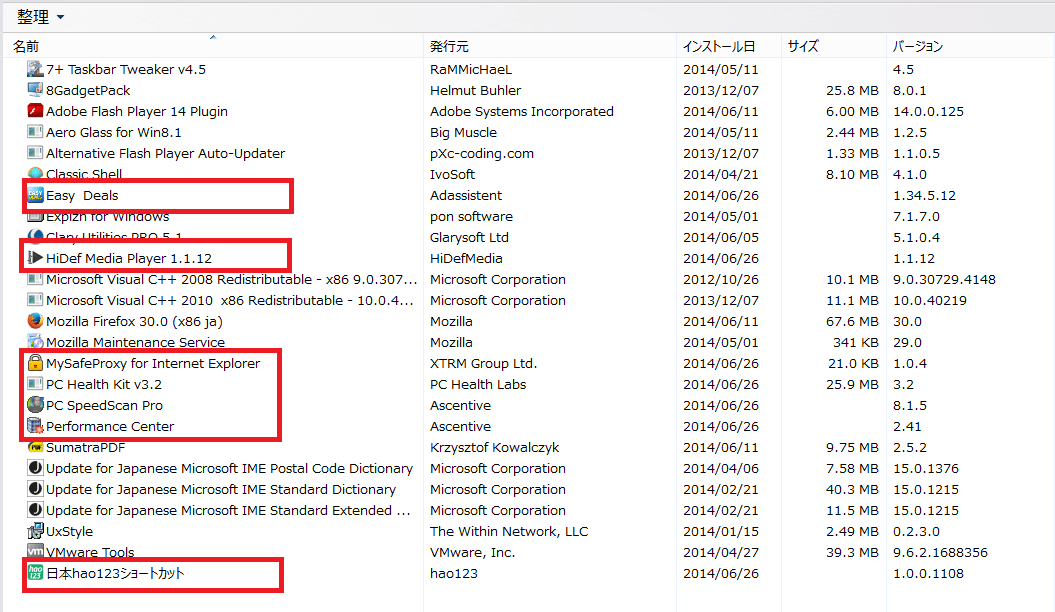Click the Visual C++ 2010 Redistributable icon
This screenshot has width=1055, height=612.
pos(35,299)
